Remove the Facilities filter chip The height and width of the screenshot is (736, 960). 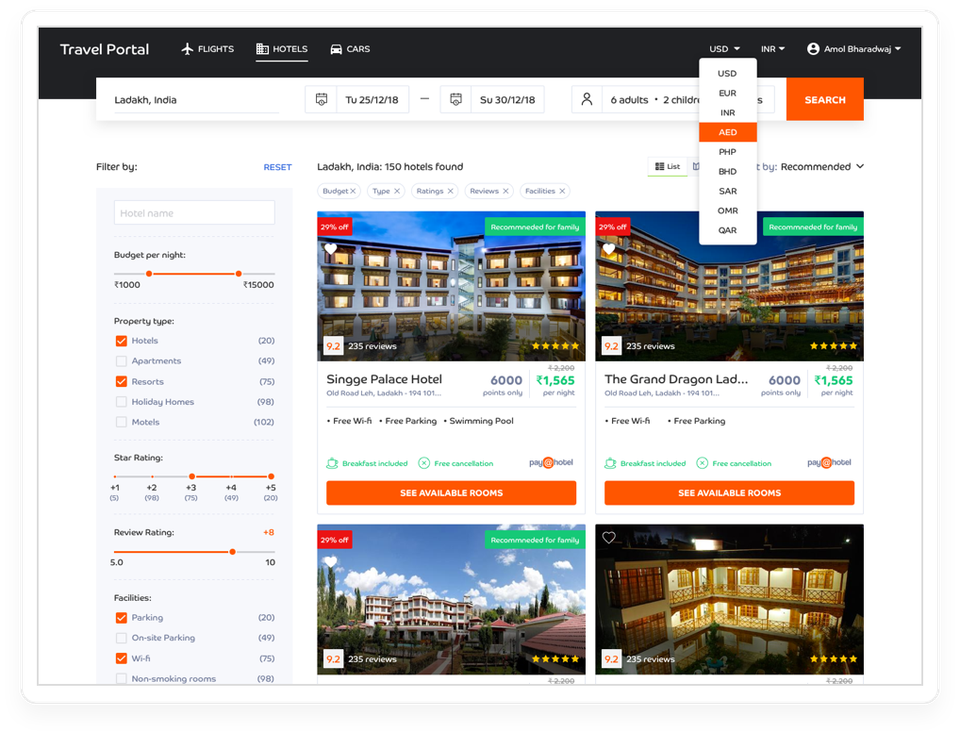(562, 191)
